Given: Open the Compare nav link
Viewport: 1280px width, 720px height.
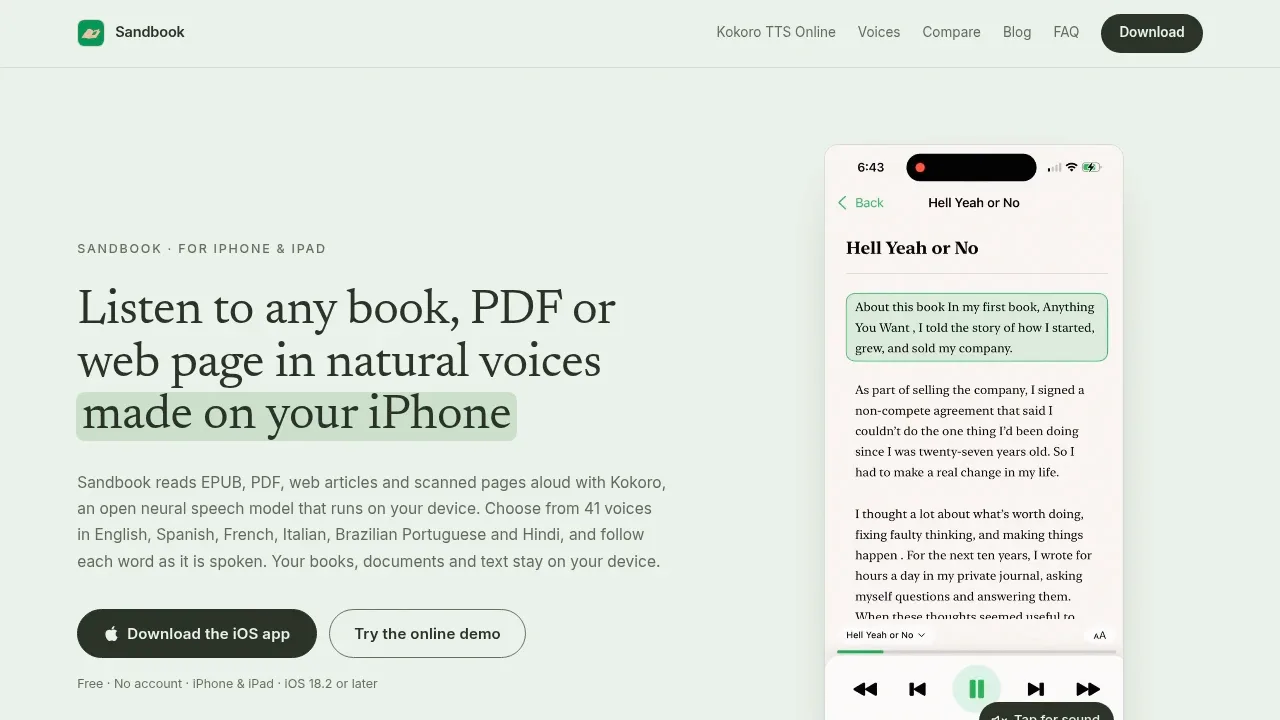Looking at the screenshot, I should pyautogui.click(x=951, y=32).
